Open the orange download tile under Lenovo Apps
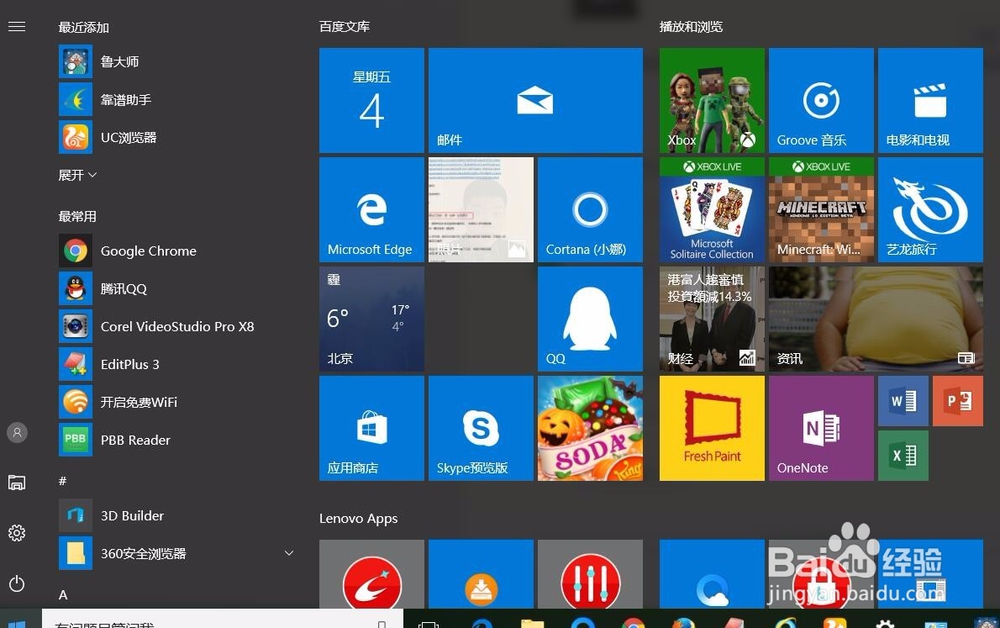The height and width of the screenshot is (628, 1000). point(481,574)
